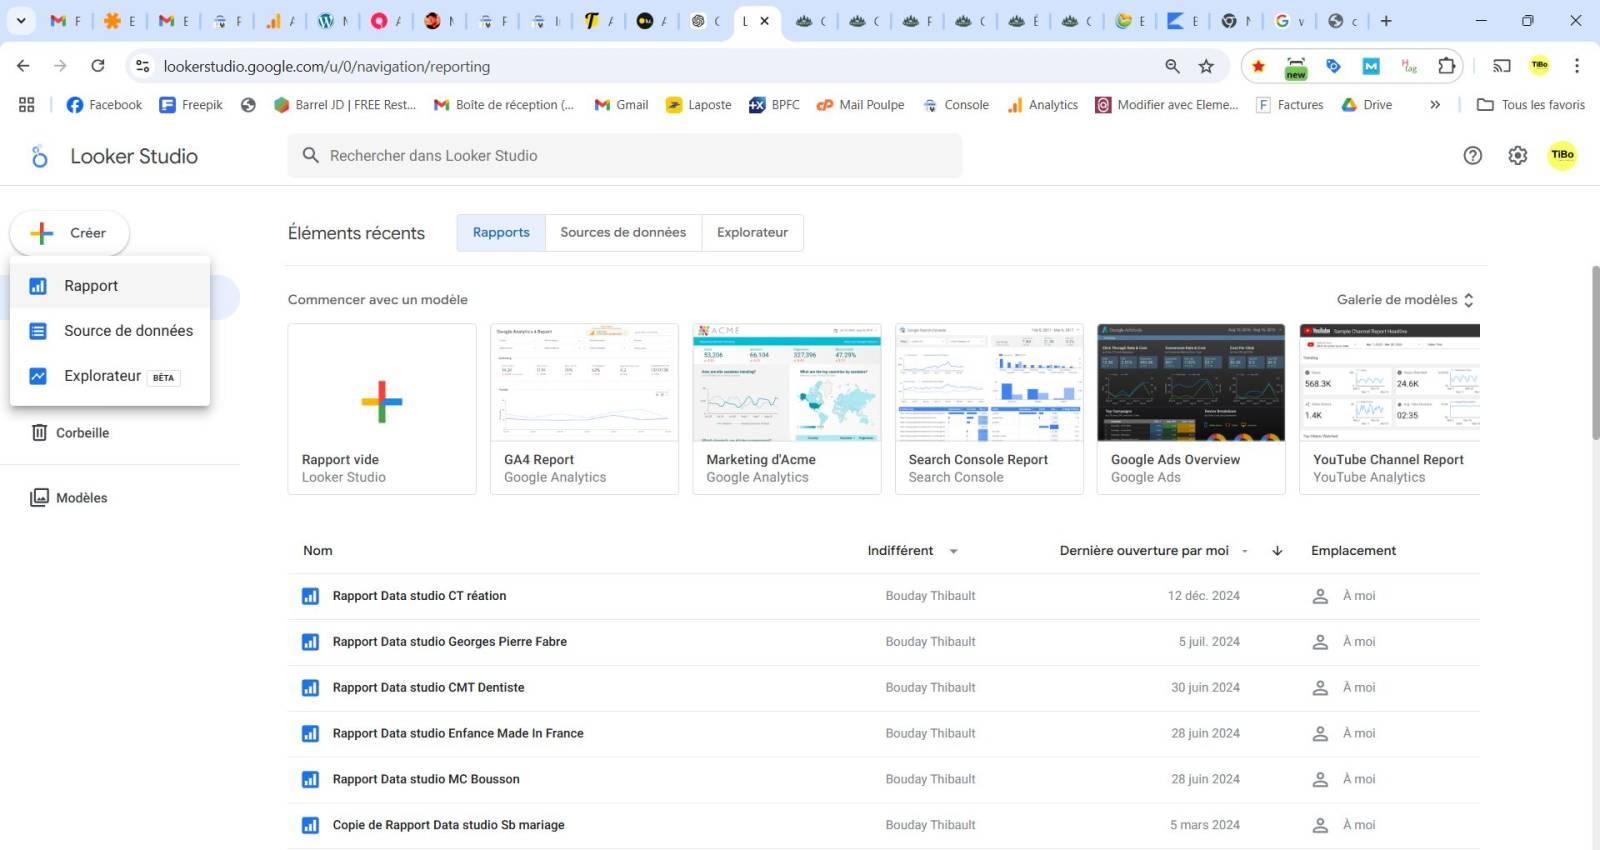Image resolution: width=1600 pixels, height=850 pixels.
Task: Expand Galerie de modèles
Action: [x=1405, y=300]
